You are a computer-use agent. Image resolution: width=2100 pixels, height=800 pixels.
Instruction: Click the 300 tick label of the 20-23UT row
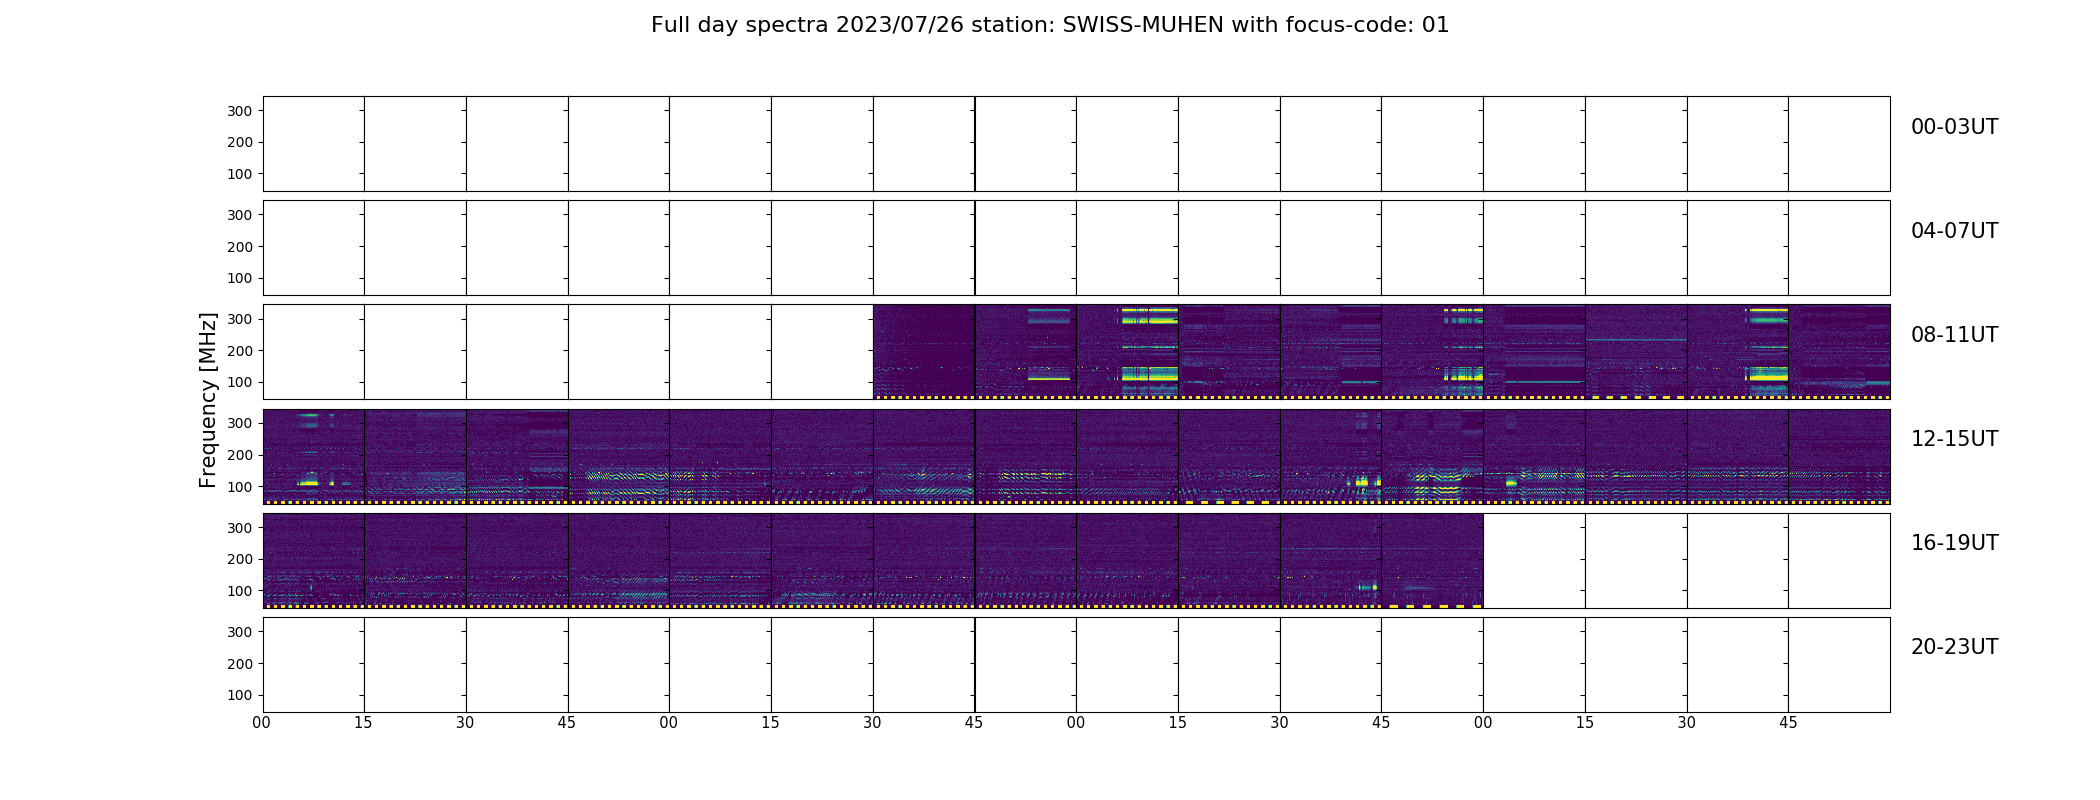pos(240,632)
